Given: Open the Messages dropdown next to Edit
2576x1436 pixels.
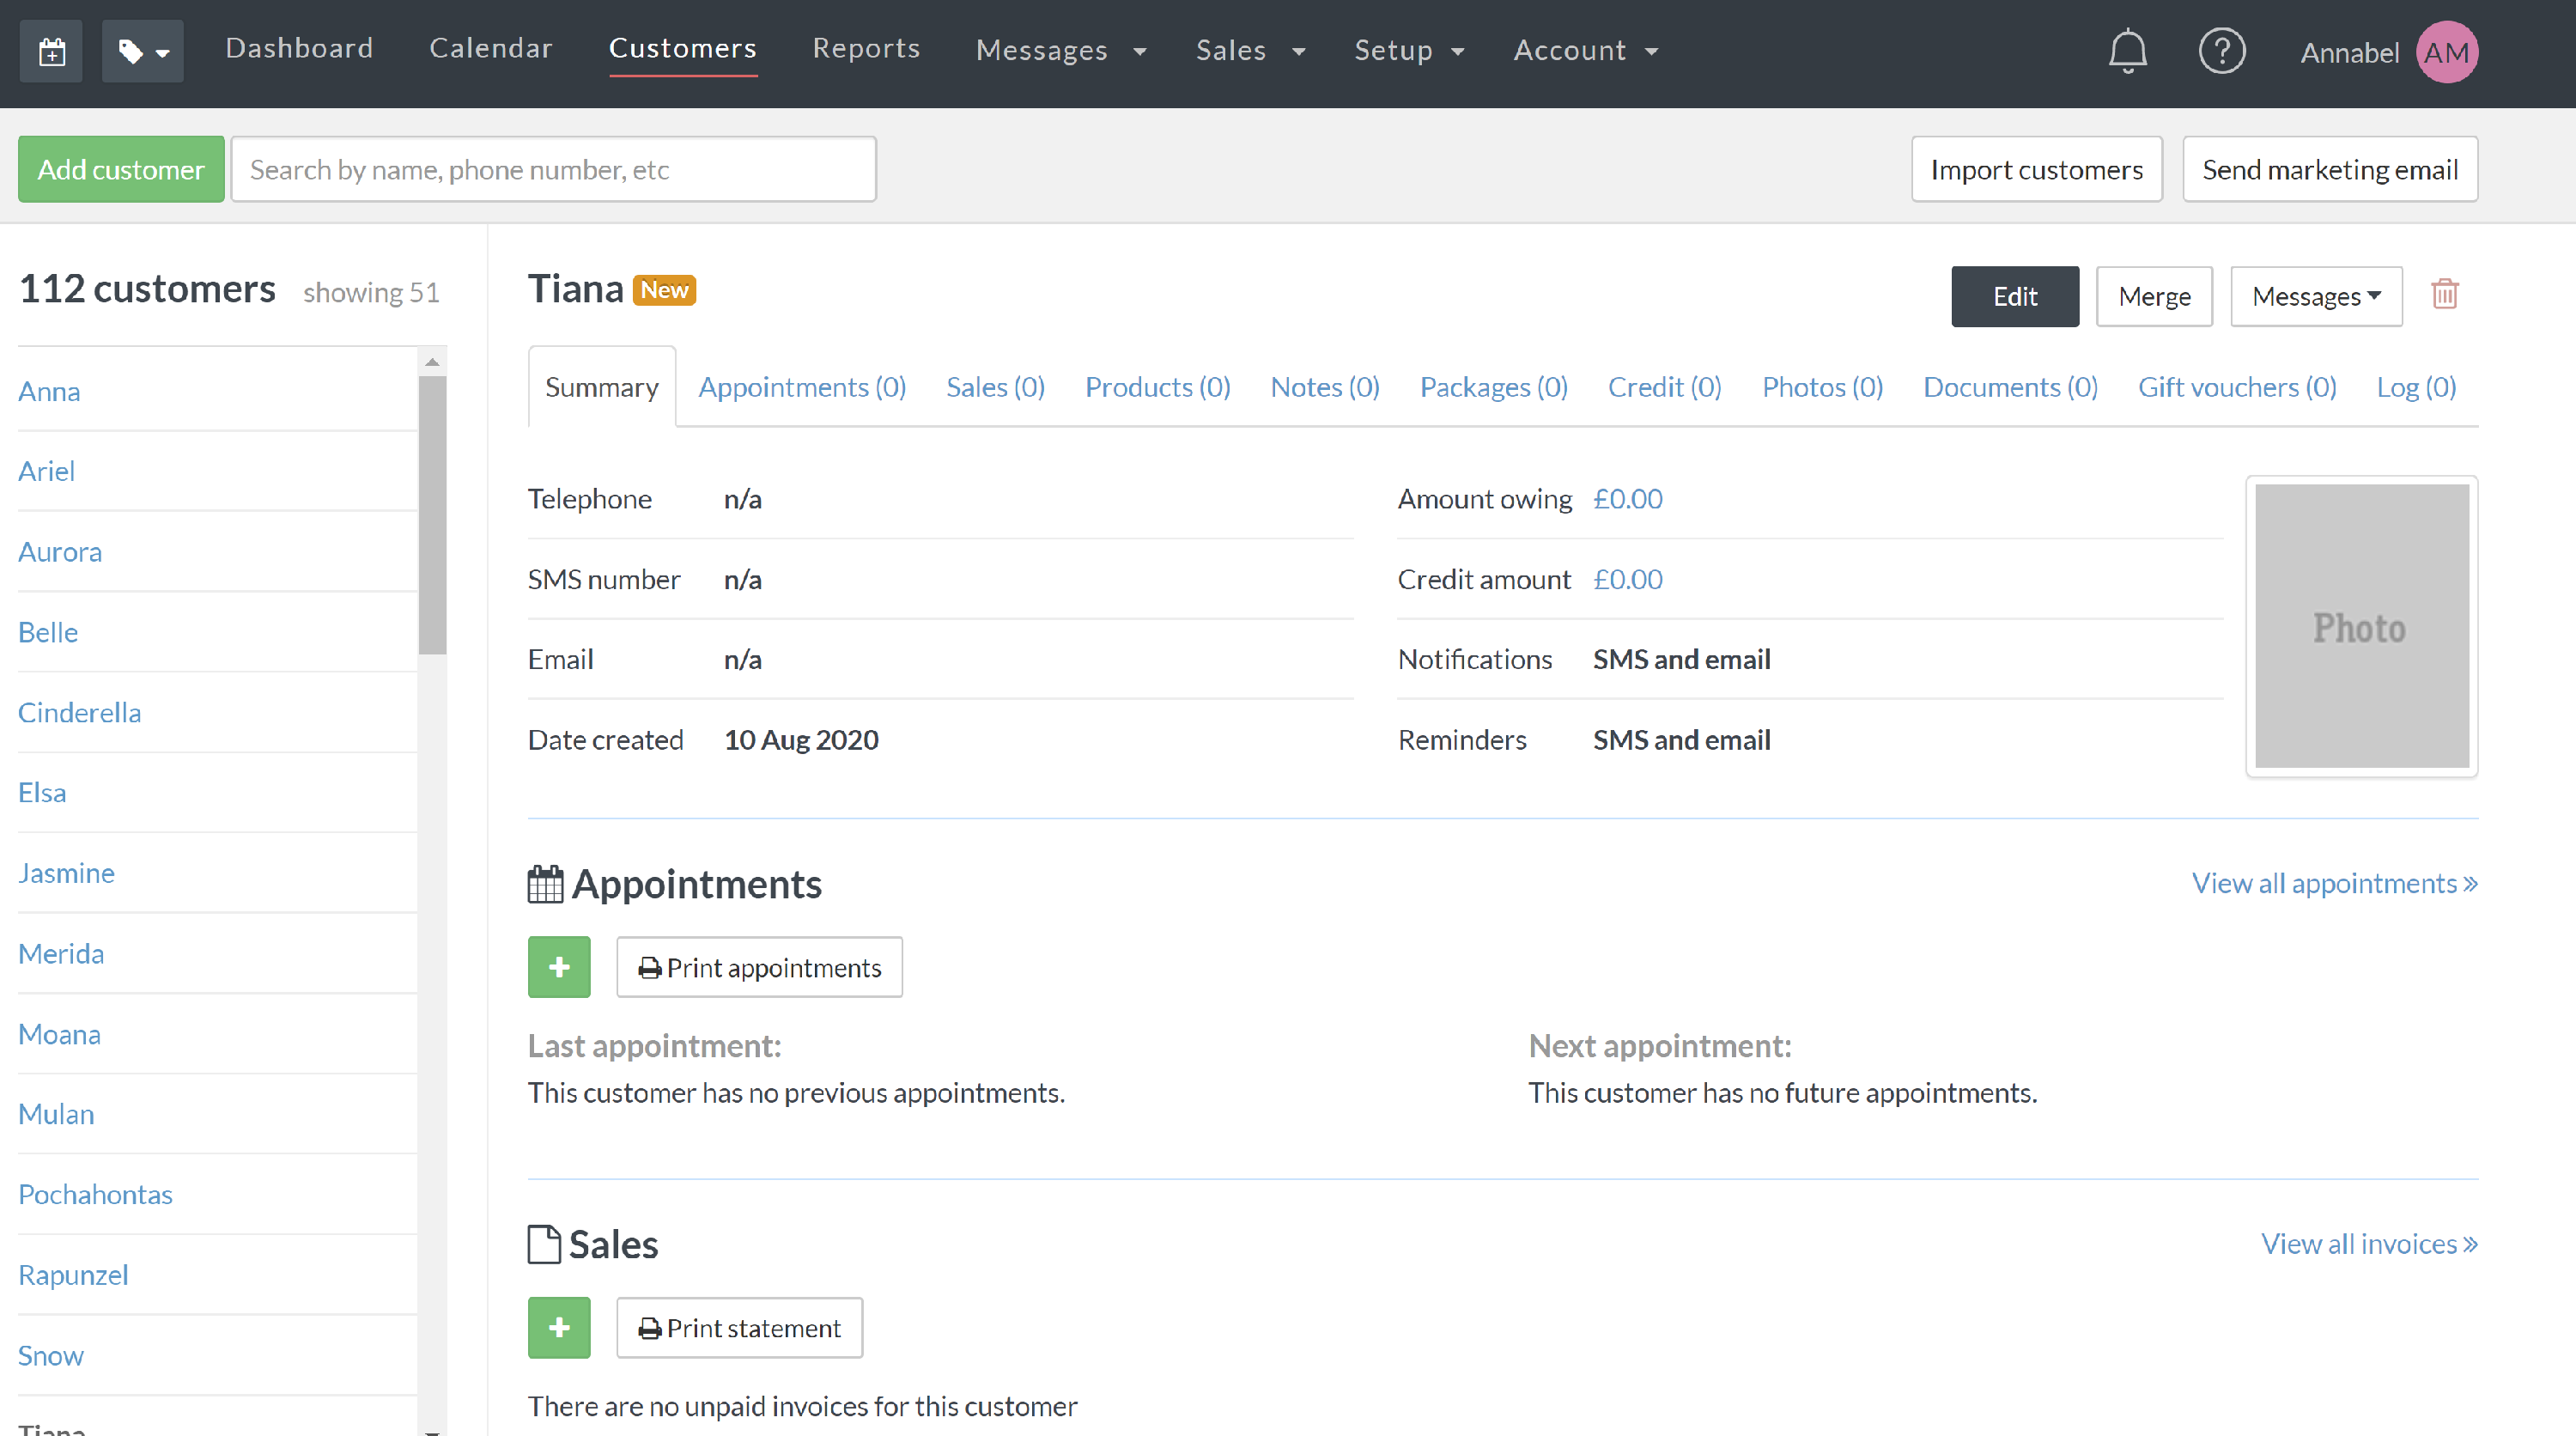Looking at the screenshot, I should click(x=2316, y=296).
